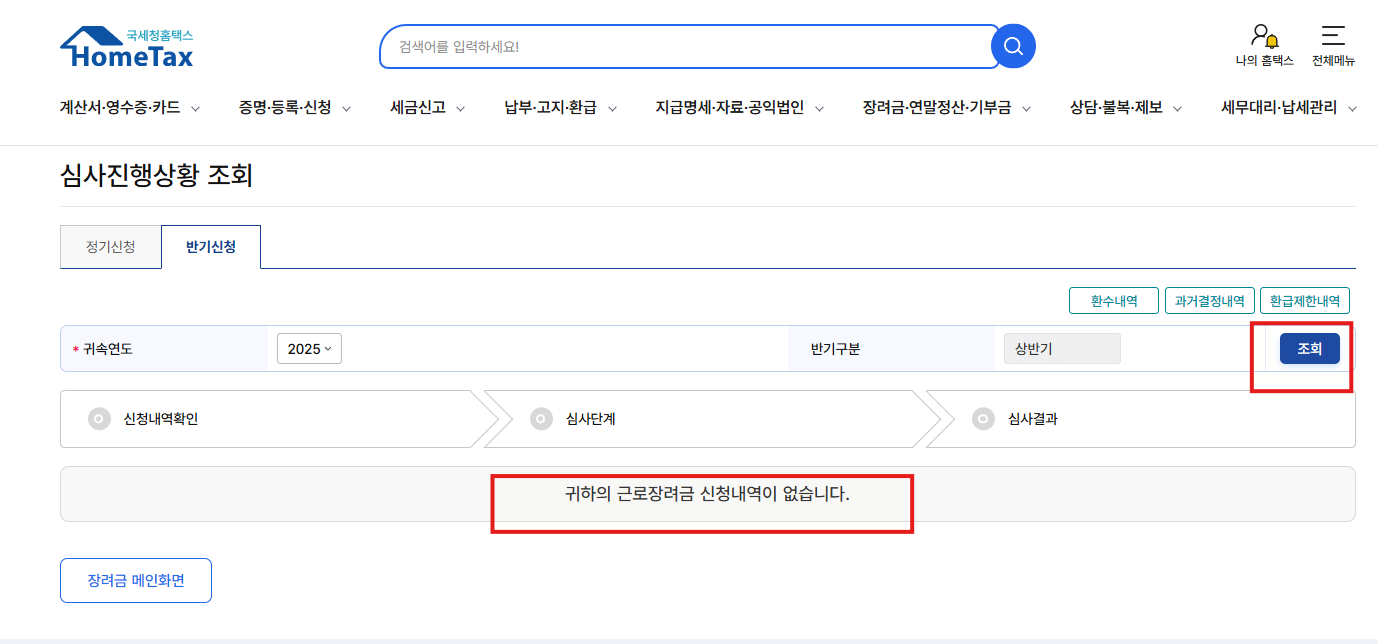Click the 심사단계 step circle icon
Screen dimensions: 1378x644
[543, 419]
